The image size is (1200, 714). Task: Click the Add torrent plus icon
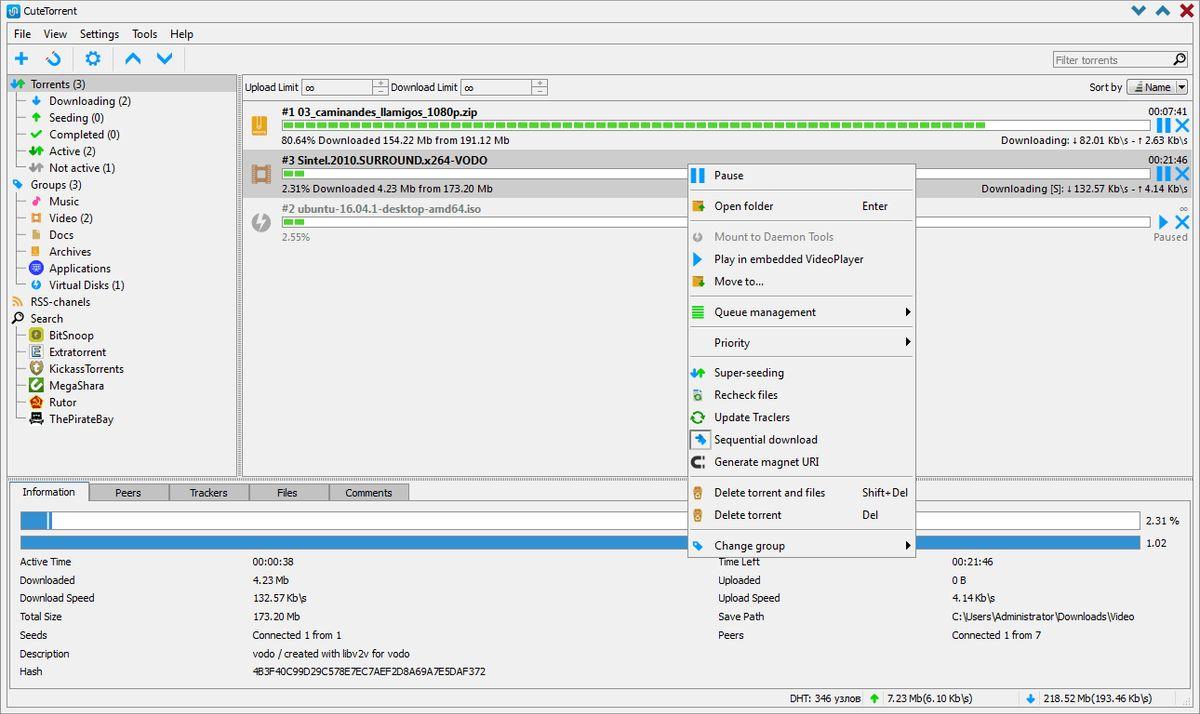coord(21,59)
